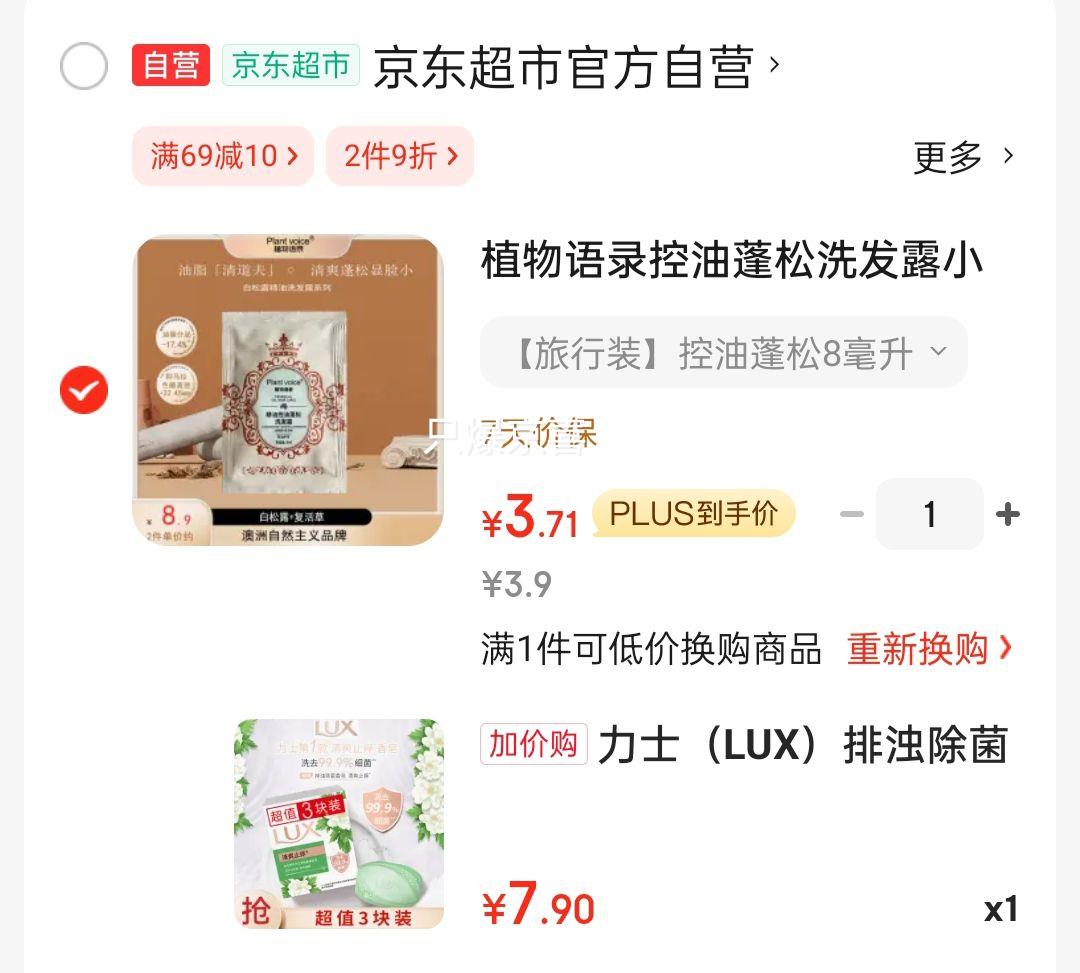Select the 京东超市官方自营 store radio button
Image resolution: width=1080 pixels, height=973 pixels.
point(84,66)
